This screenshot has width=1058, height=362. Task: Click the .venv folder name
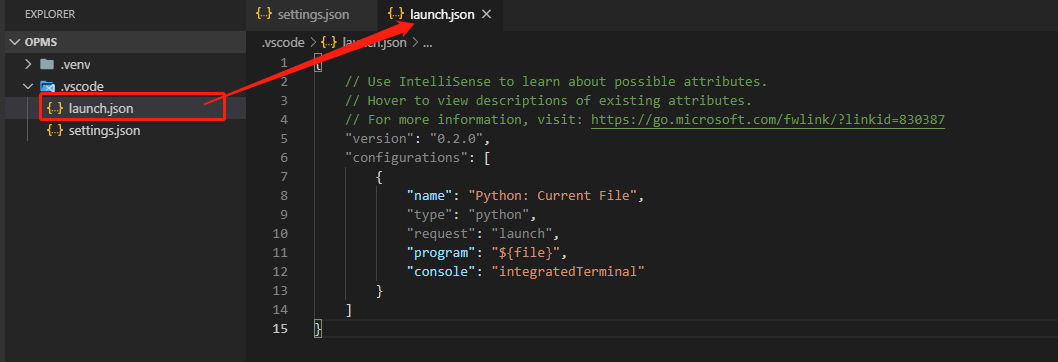tap(75, 64)
